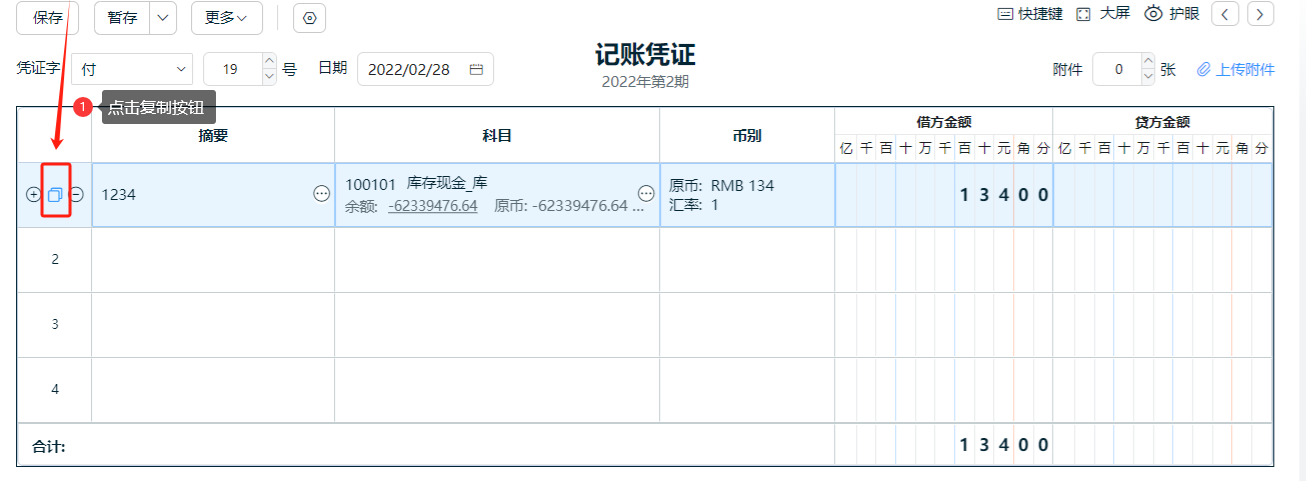The width and height of the screenshot is (1306, 481).
Task: Increase the voucher number
Action: pos(269,62)
